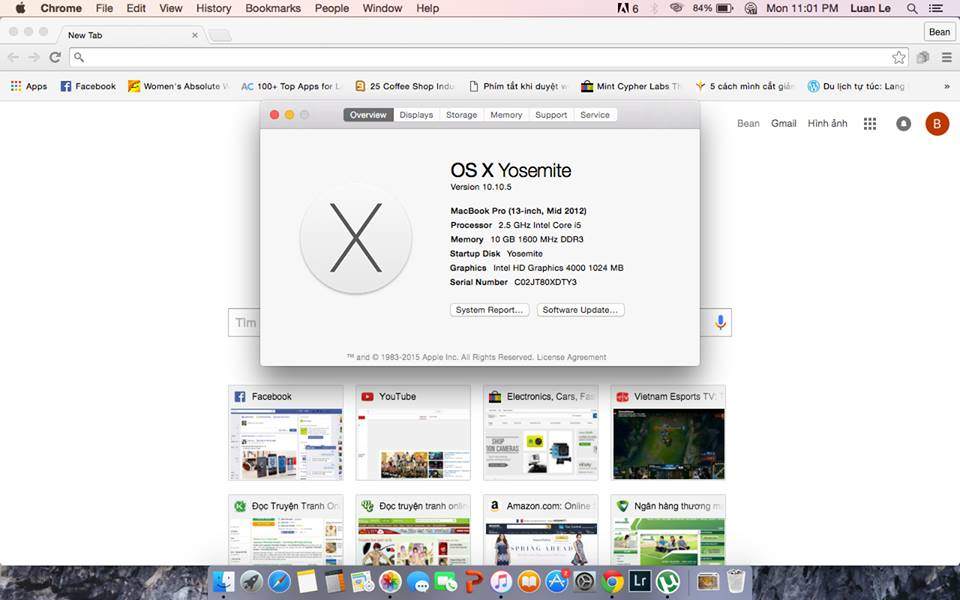The image size is (960, 600).
Task: Open the Luan Le user menu
Action: coord(871,8)
